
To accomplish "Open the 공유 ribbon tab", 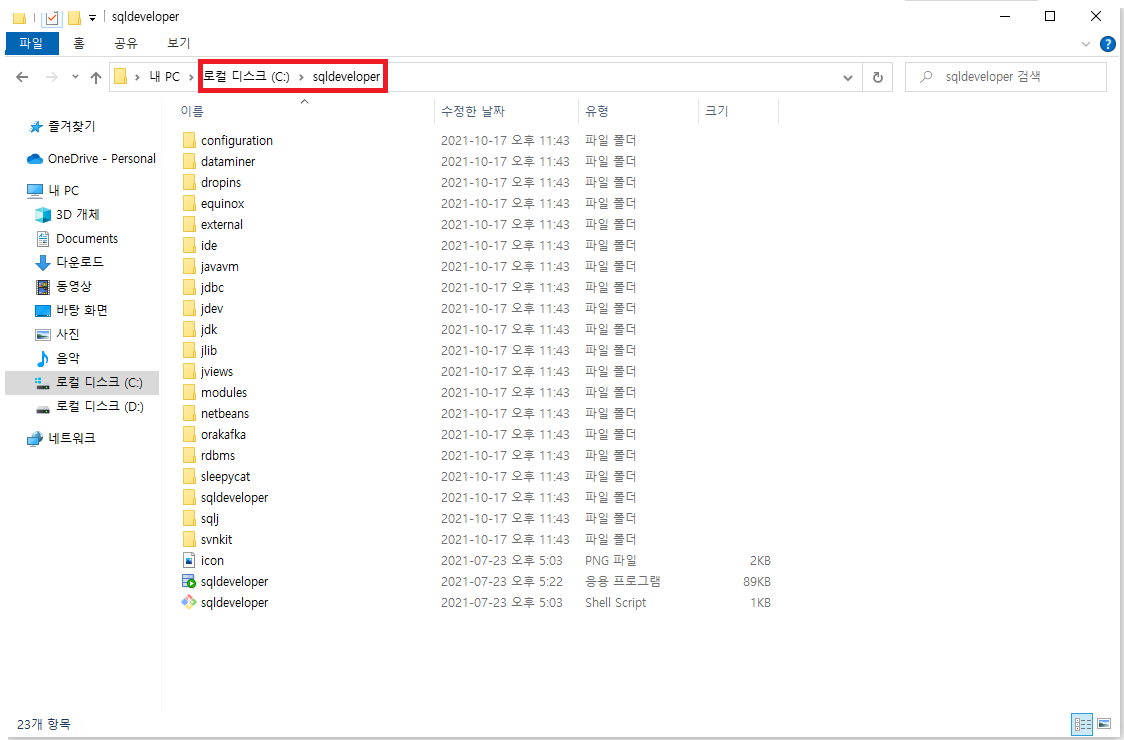I will point(125,43).
